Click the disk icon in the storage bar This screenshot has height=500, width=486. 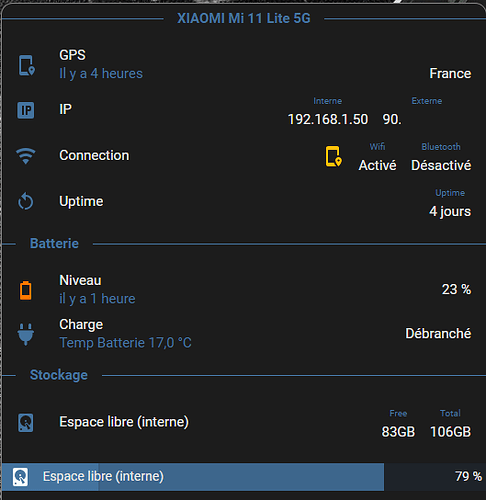tap(20, 477)
